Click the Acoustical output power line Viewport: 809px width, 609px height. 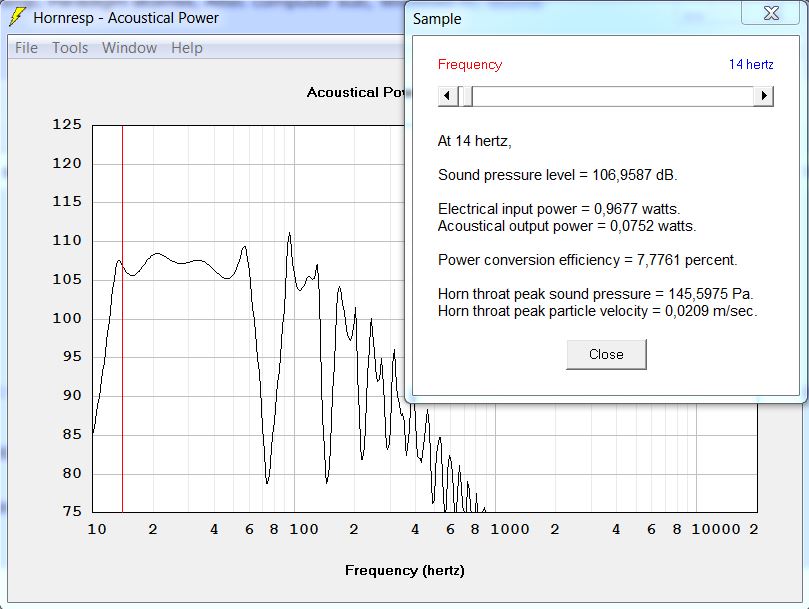pos(567,226)
